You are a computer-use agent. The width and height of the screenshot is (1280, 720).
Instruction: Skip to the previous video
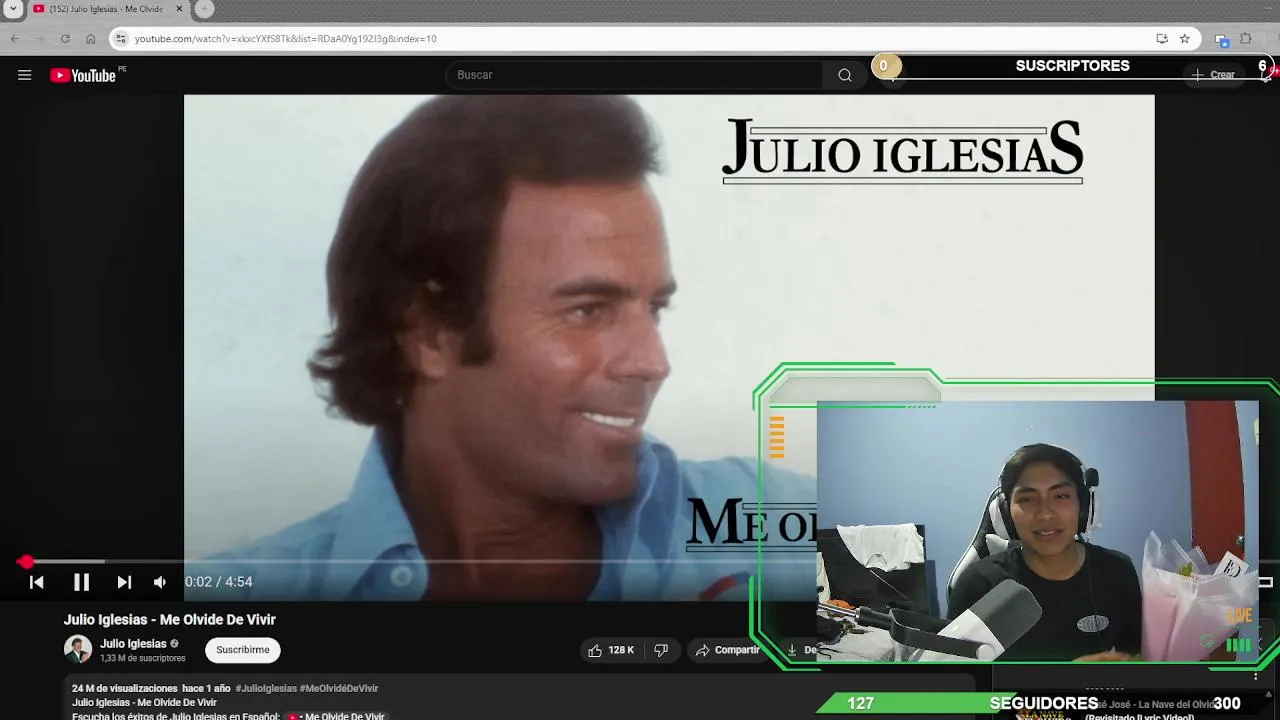pyautogui.click(x=37, y=582)
